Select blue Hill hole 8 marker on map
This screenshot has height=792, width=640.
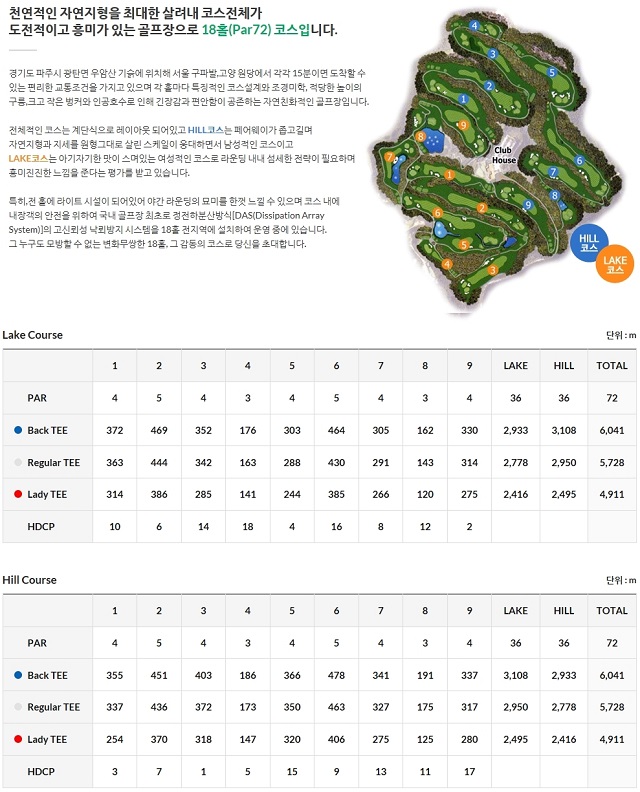pos(555,195)
